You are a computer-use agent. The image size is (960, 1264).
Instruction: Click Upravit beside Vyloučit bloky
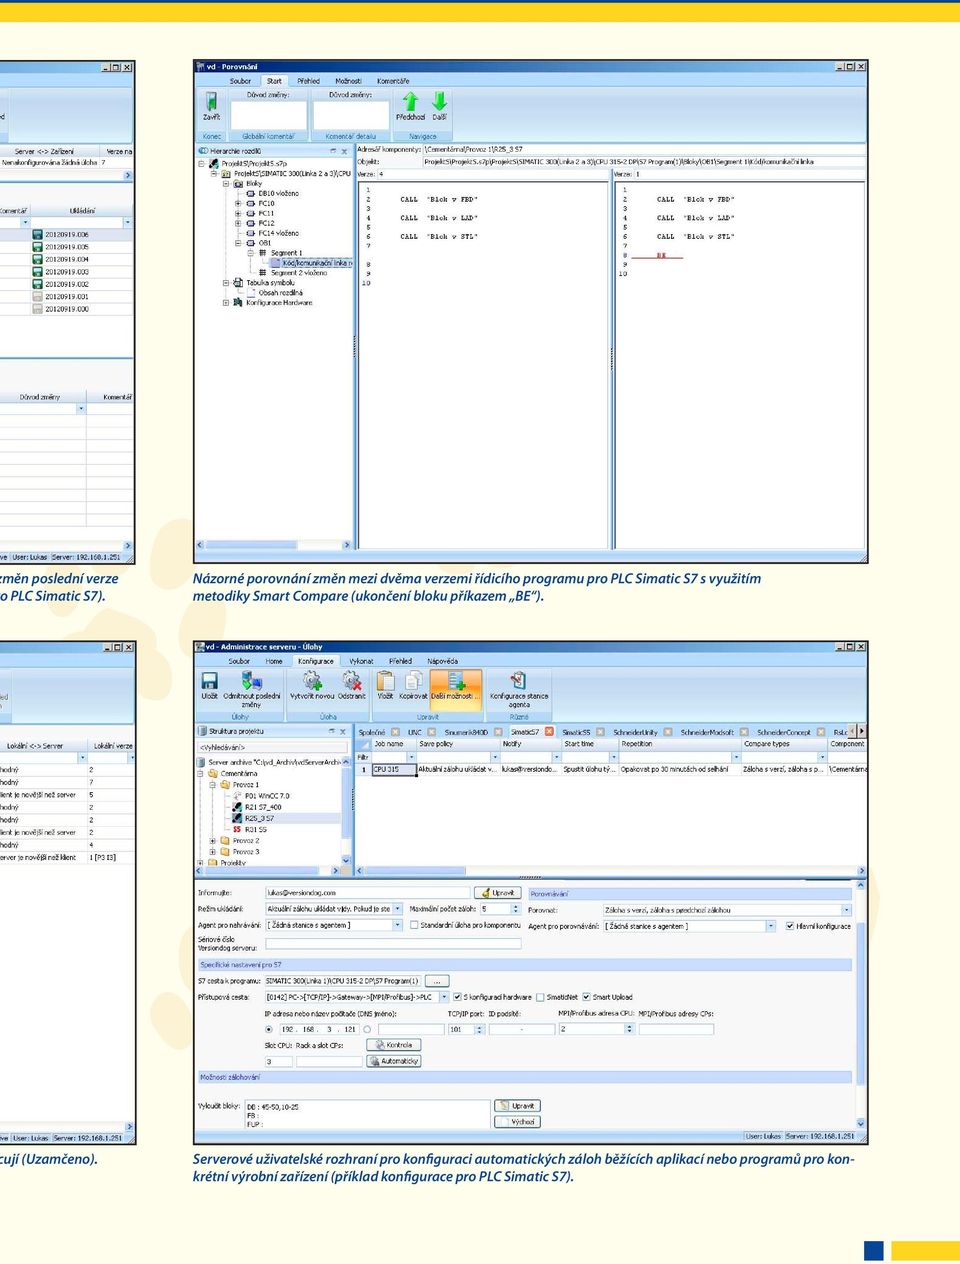coord(518,1106)
